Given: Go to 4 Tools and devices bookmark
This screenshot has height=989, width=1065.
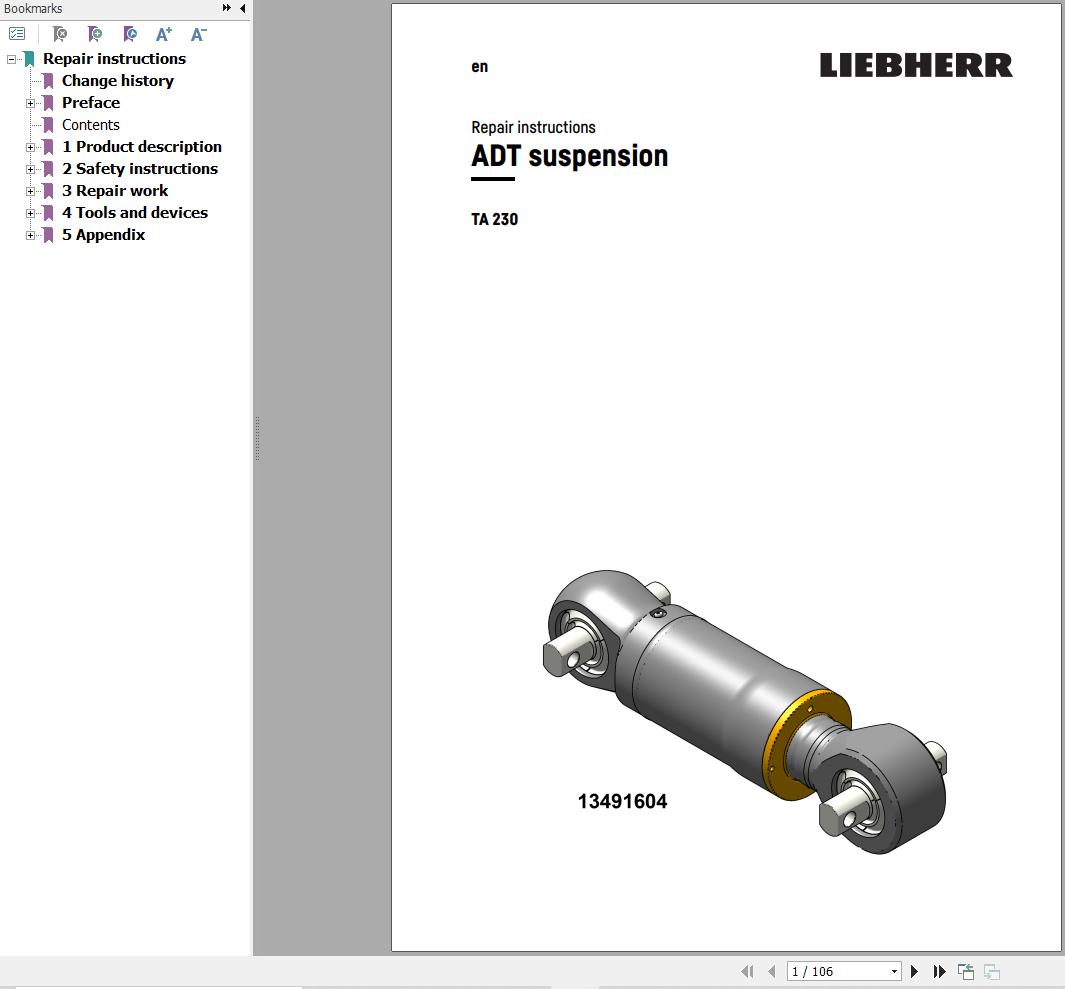Looking at the screenshot, I should (134, 213).
